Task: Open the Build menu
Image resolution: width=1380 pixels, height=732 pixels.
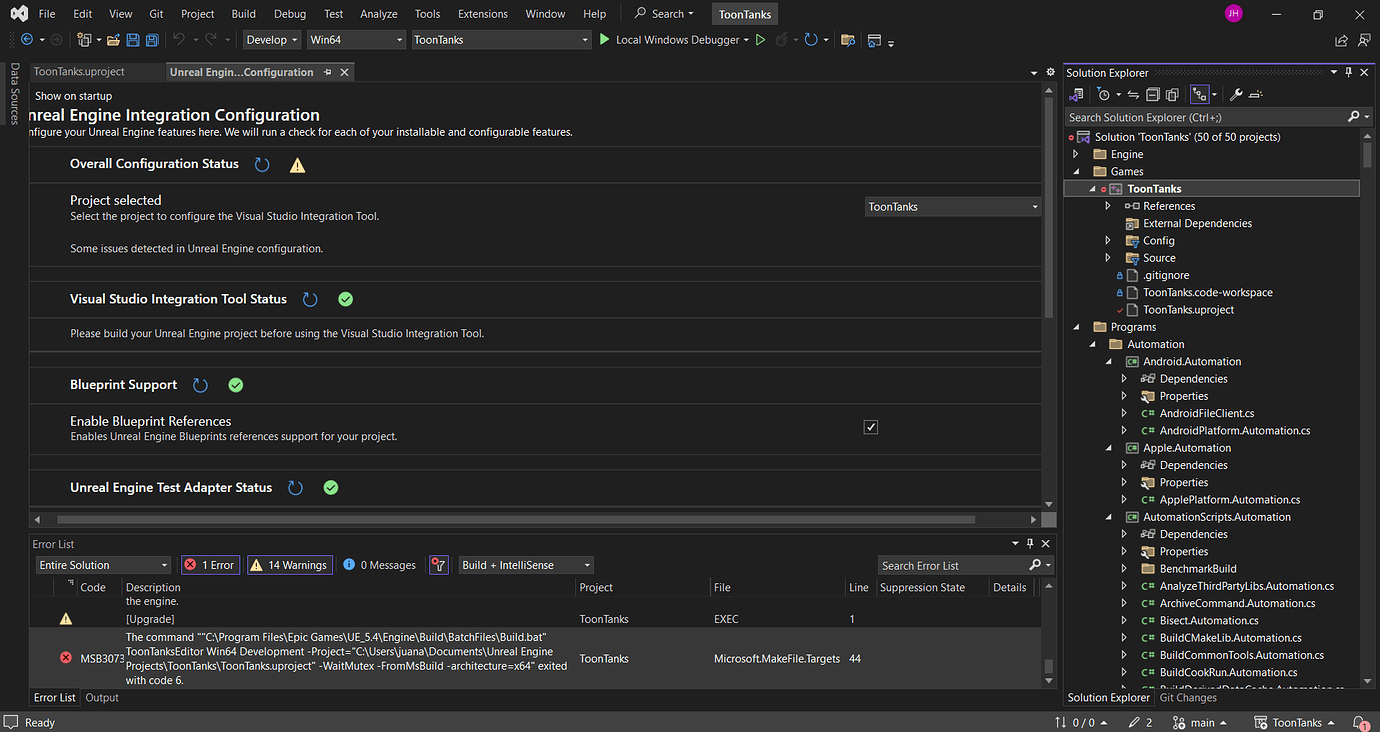Action: point(243,13)
